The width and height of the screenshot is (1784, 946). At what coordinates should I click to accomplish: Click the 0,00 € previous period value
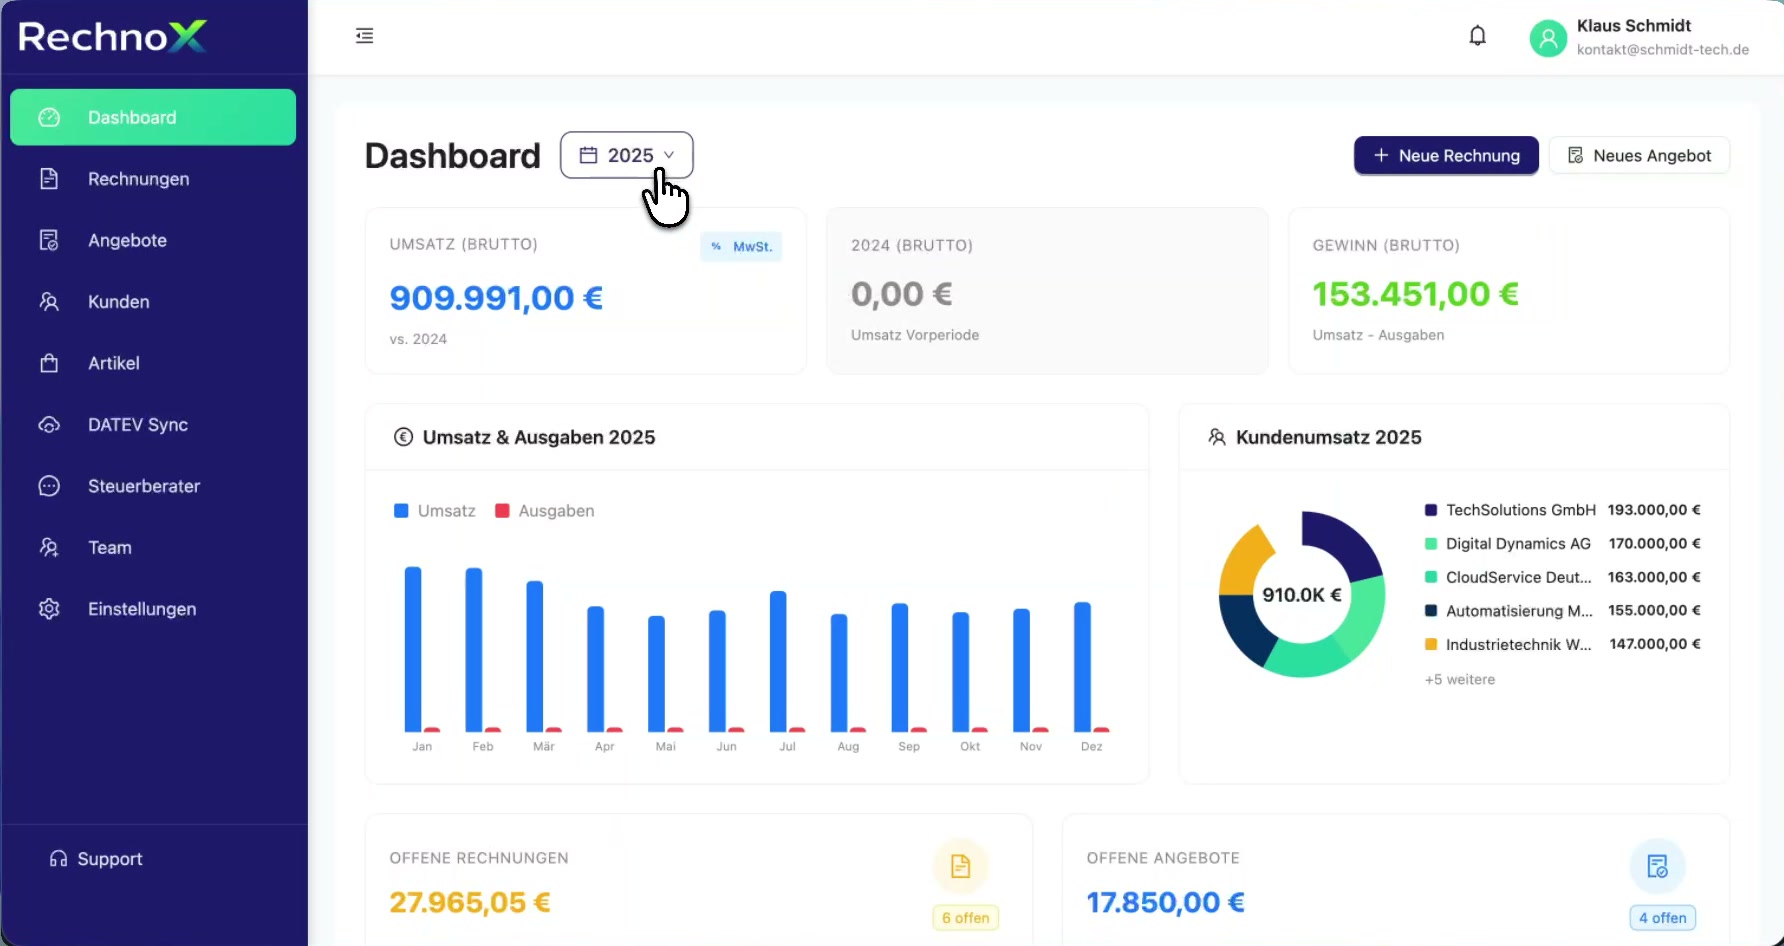(x=901, y=294)
